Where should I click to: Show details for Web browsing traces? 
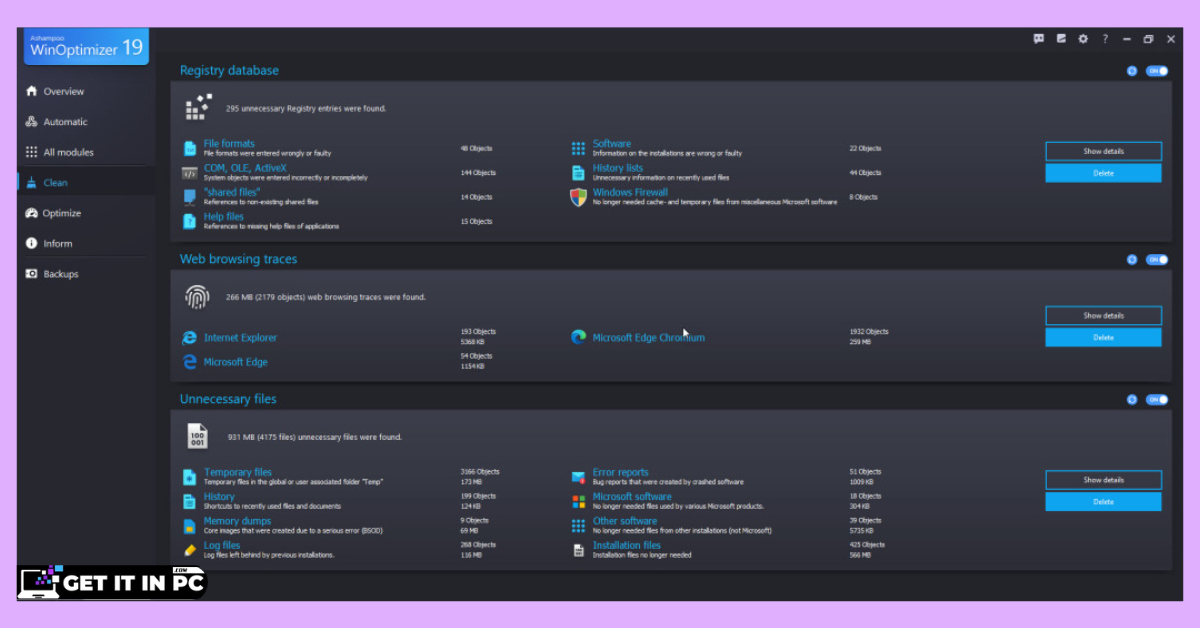point(1103,315)
